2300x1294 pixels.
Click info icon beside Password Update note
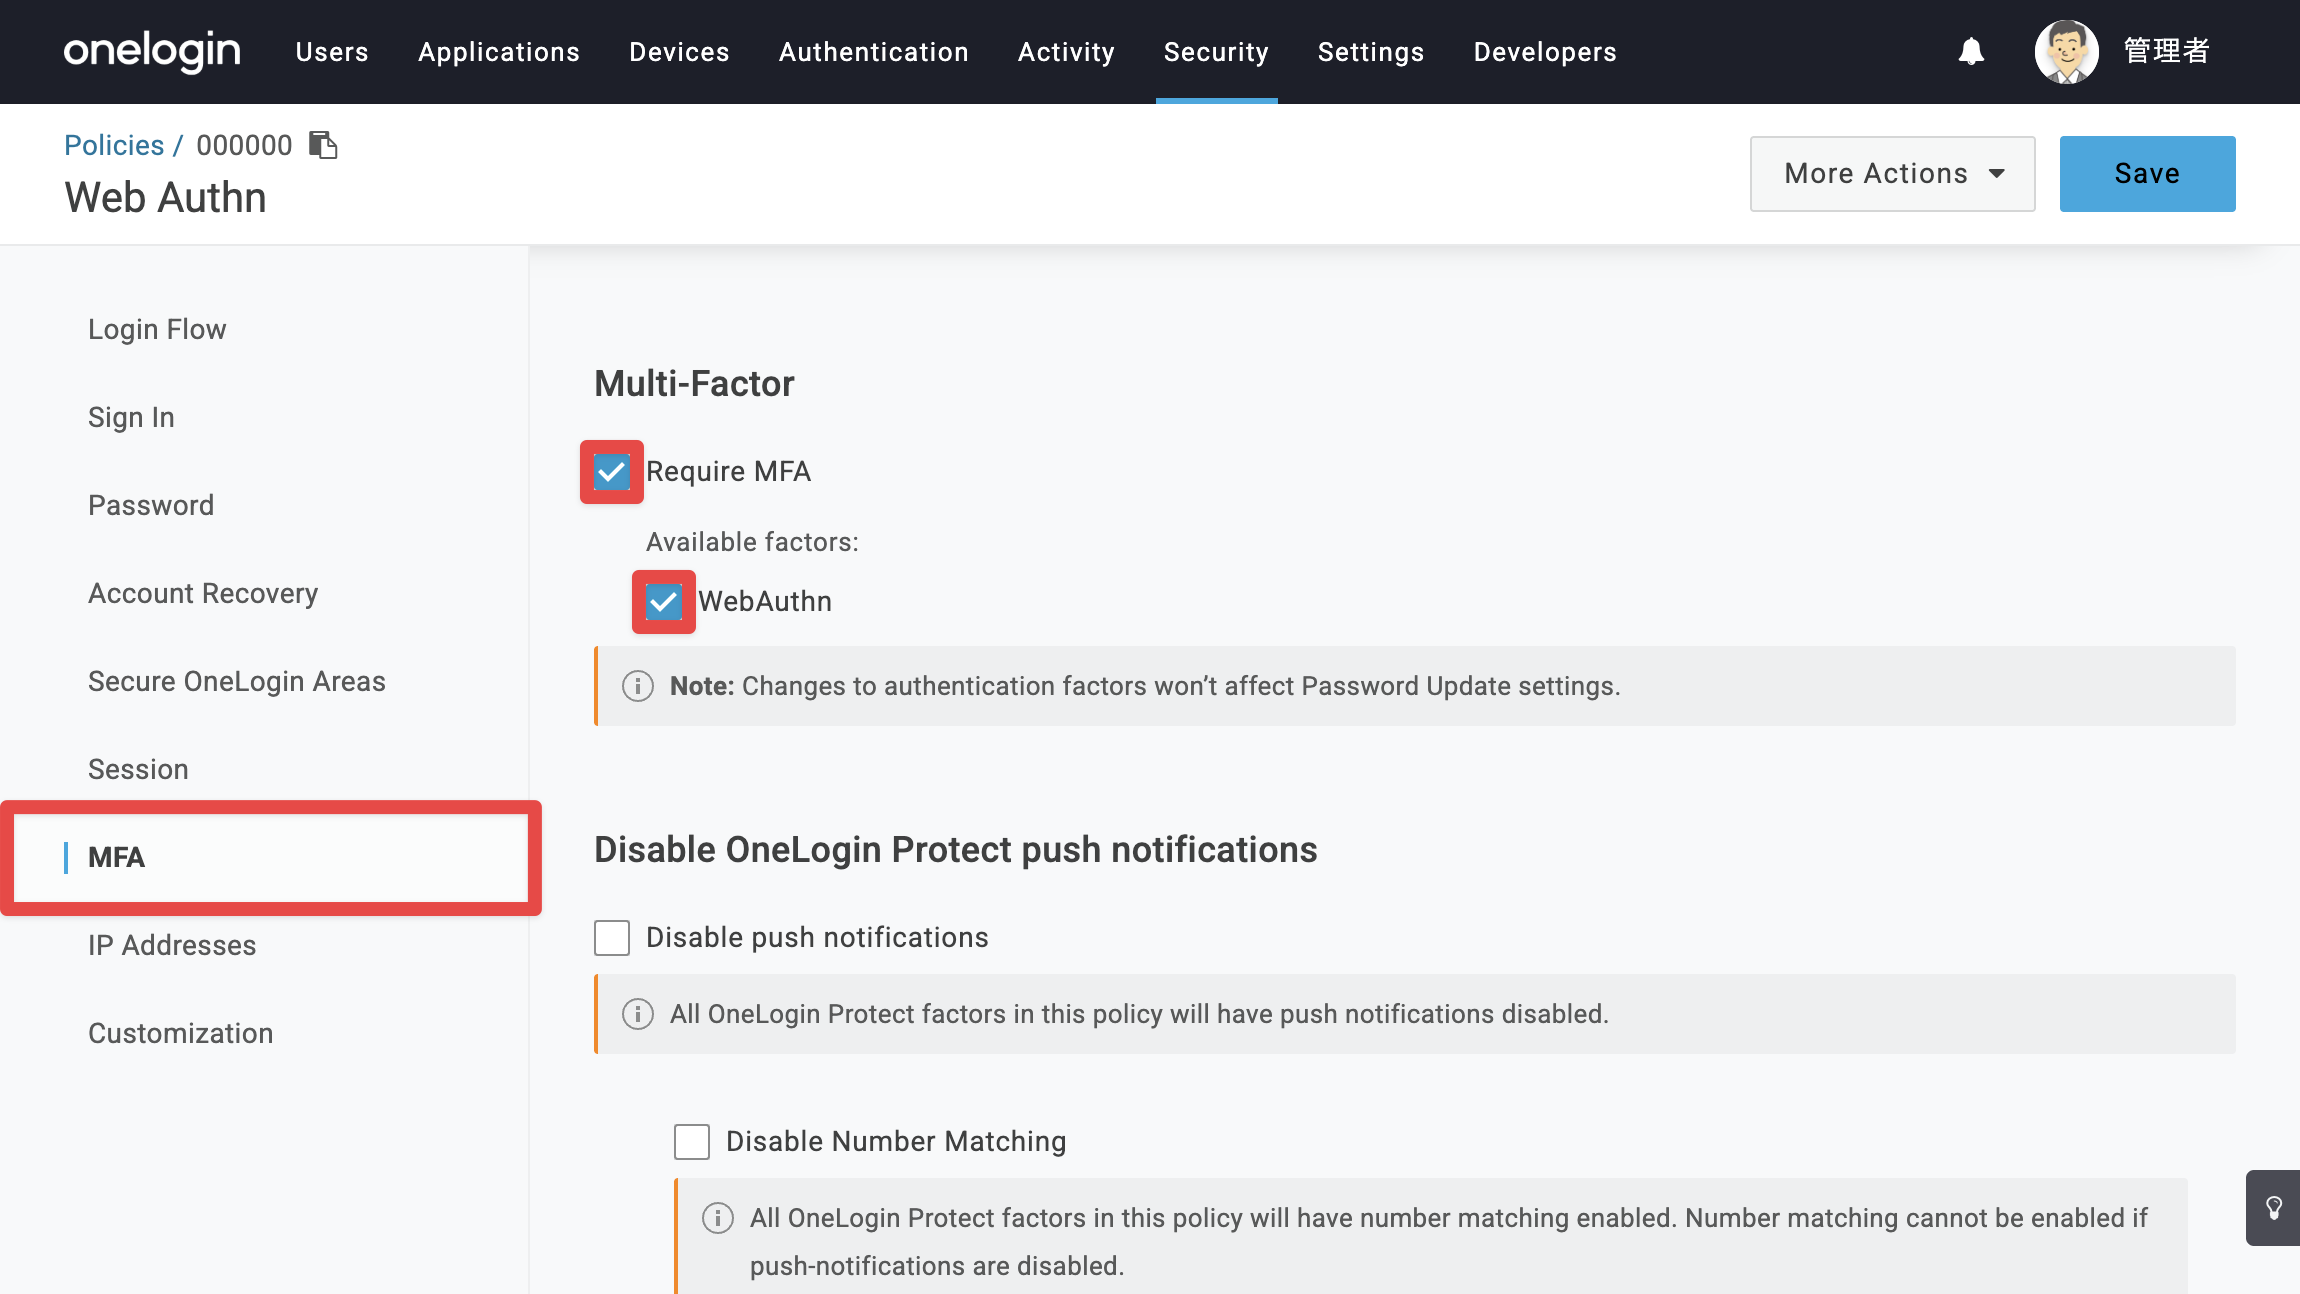click(x=638, y=686)
